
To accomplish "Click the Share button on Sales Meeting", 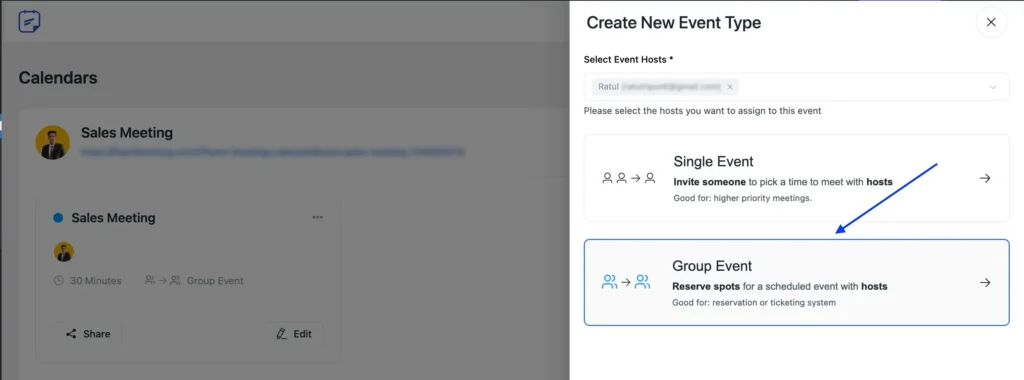I will (88, 334).
